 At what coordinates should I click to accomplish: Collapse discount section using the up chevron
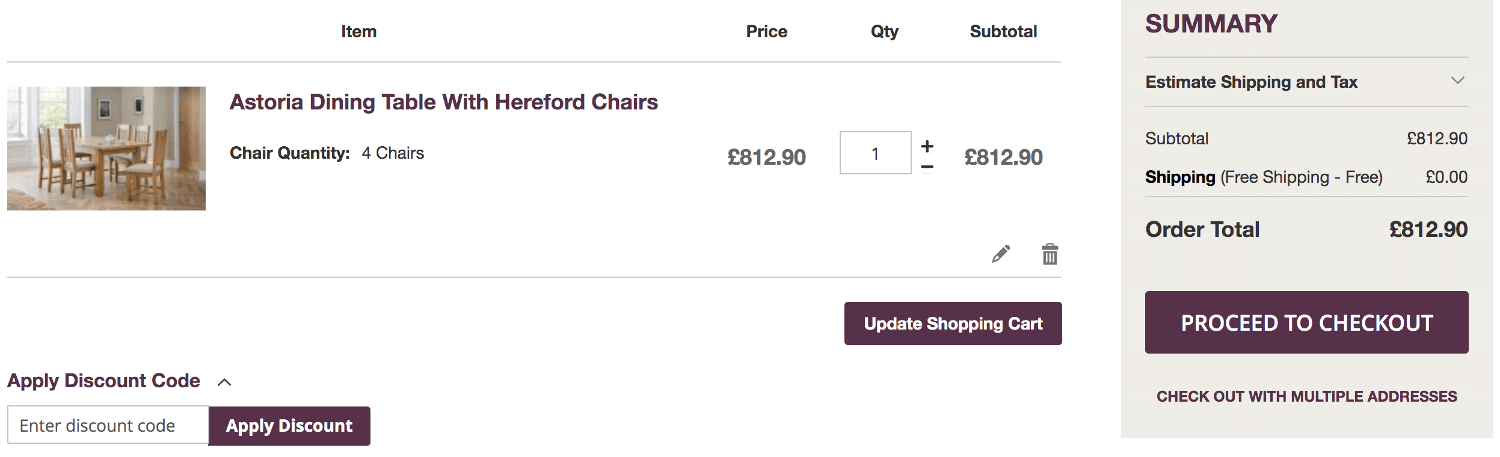(225, 382)
